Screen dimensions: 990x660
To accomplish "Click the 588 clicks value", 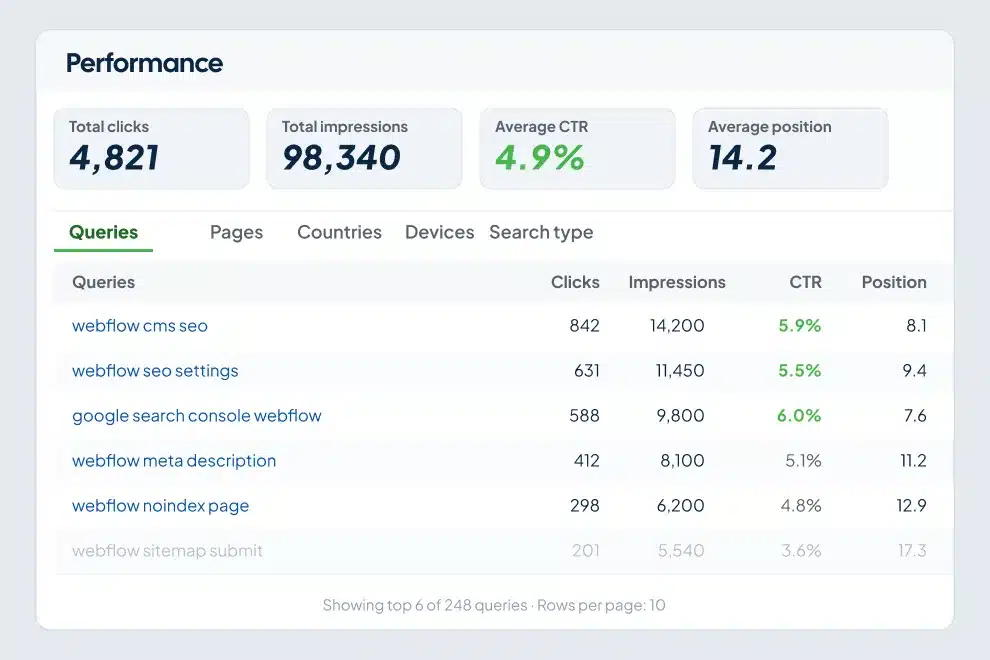I will coord(584,416).
